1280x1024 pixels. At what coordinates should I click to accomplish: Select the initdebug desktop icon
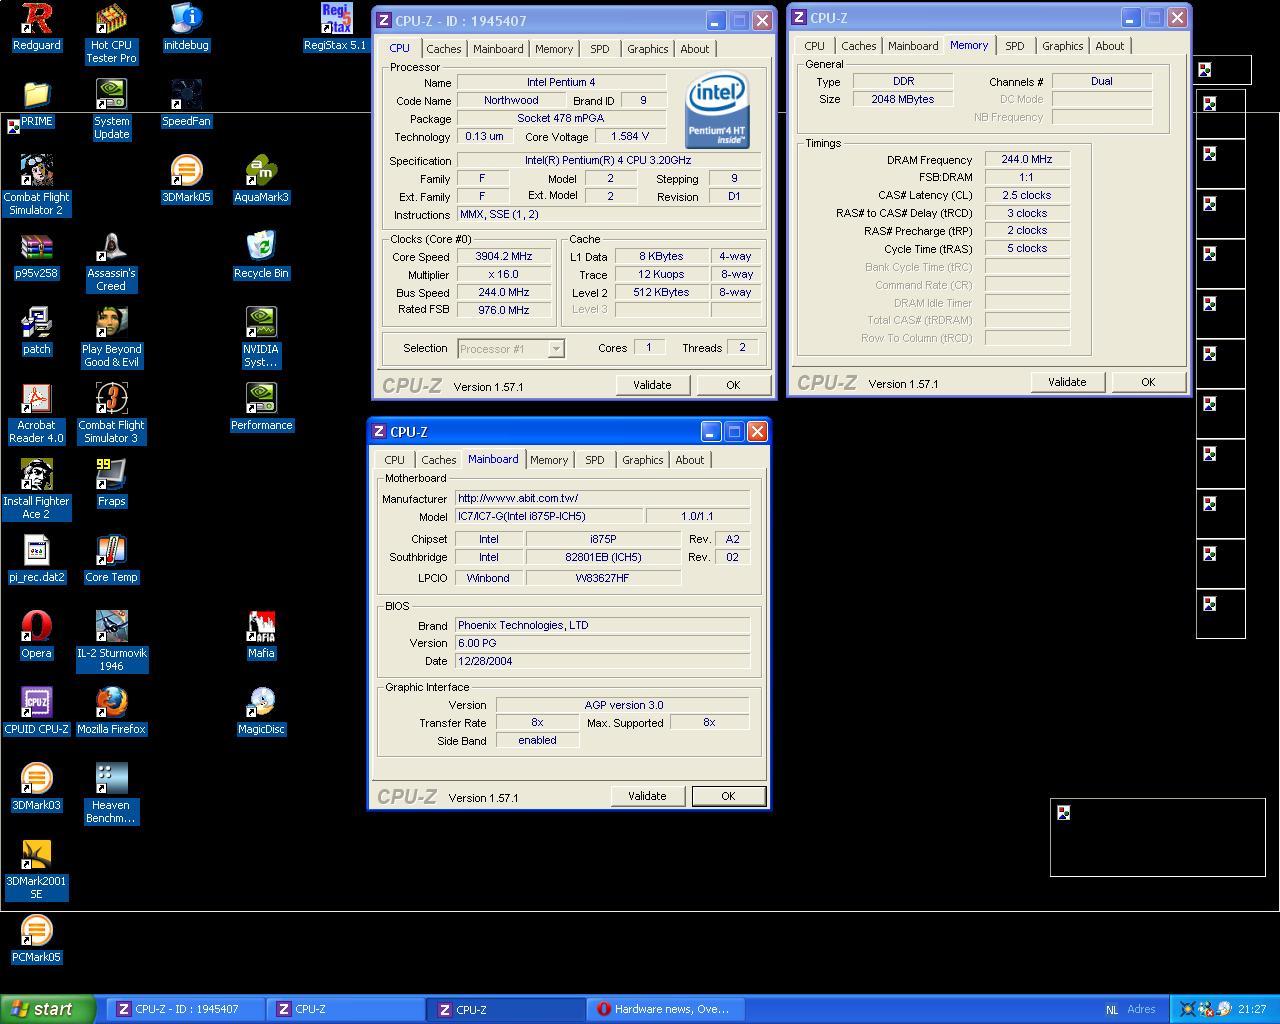point(186,27)
